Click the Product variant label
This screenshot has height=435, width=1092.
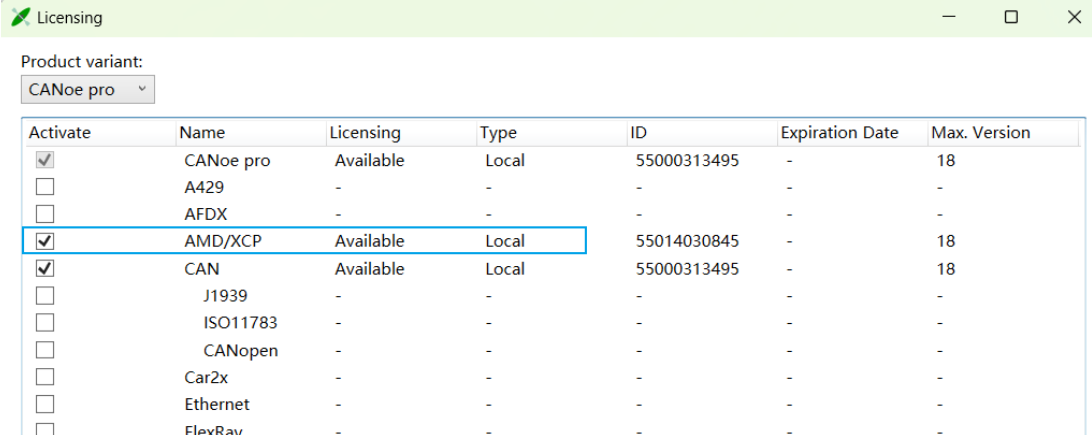[81, 61]
